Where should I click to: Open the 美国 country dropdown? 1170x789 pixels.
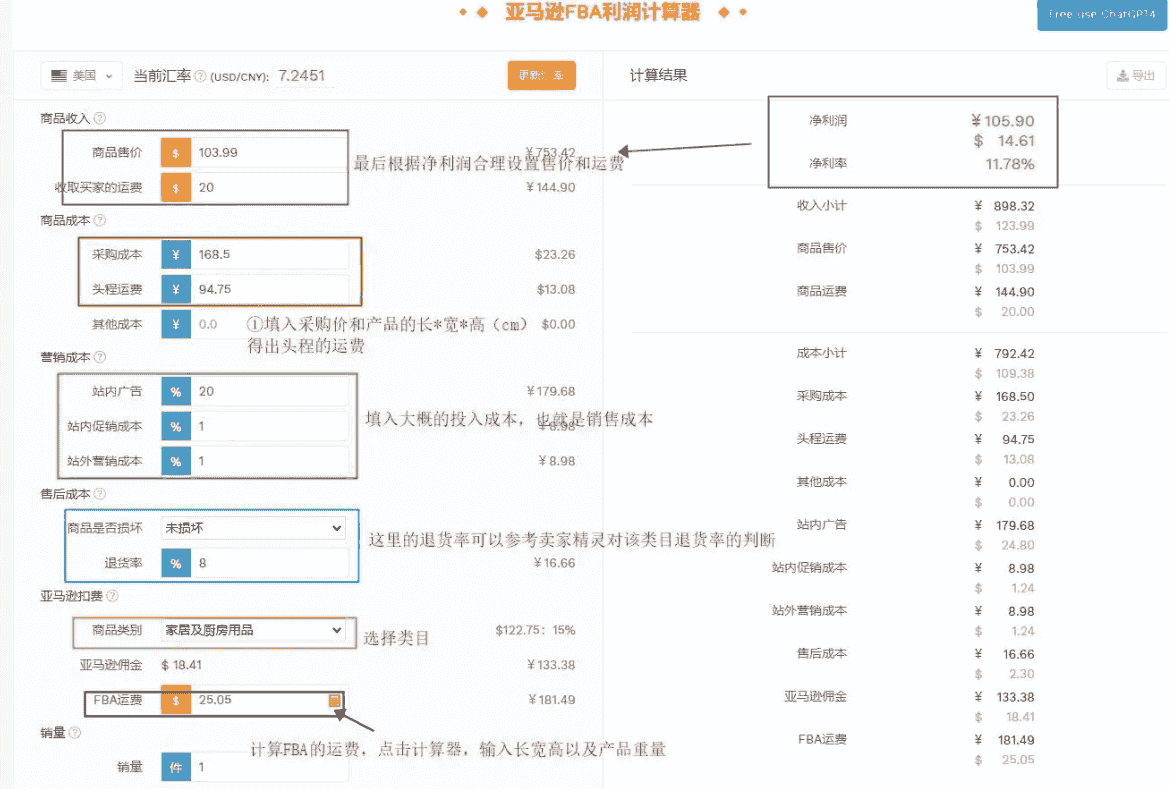pos(81,75)
